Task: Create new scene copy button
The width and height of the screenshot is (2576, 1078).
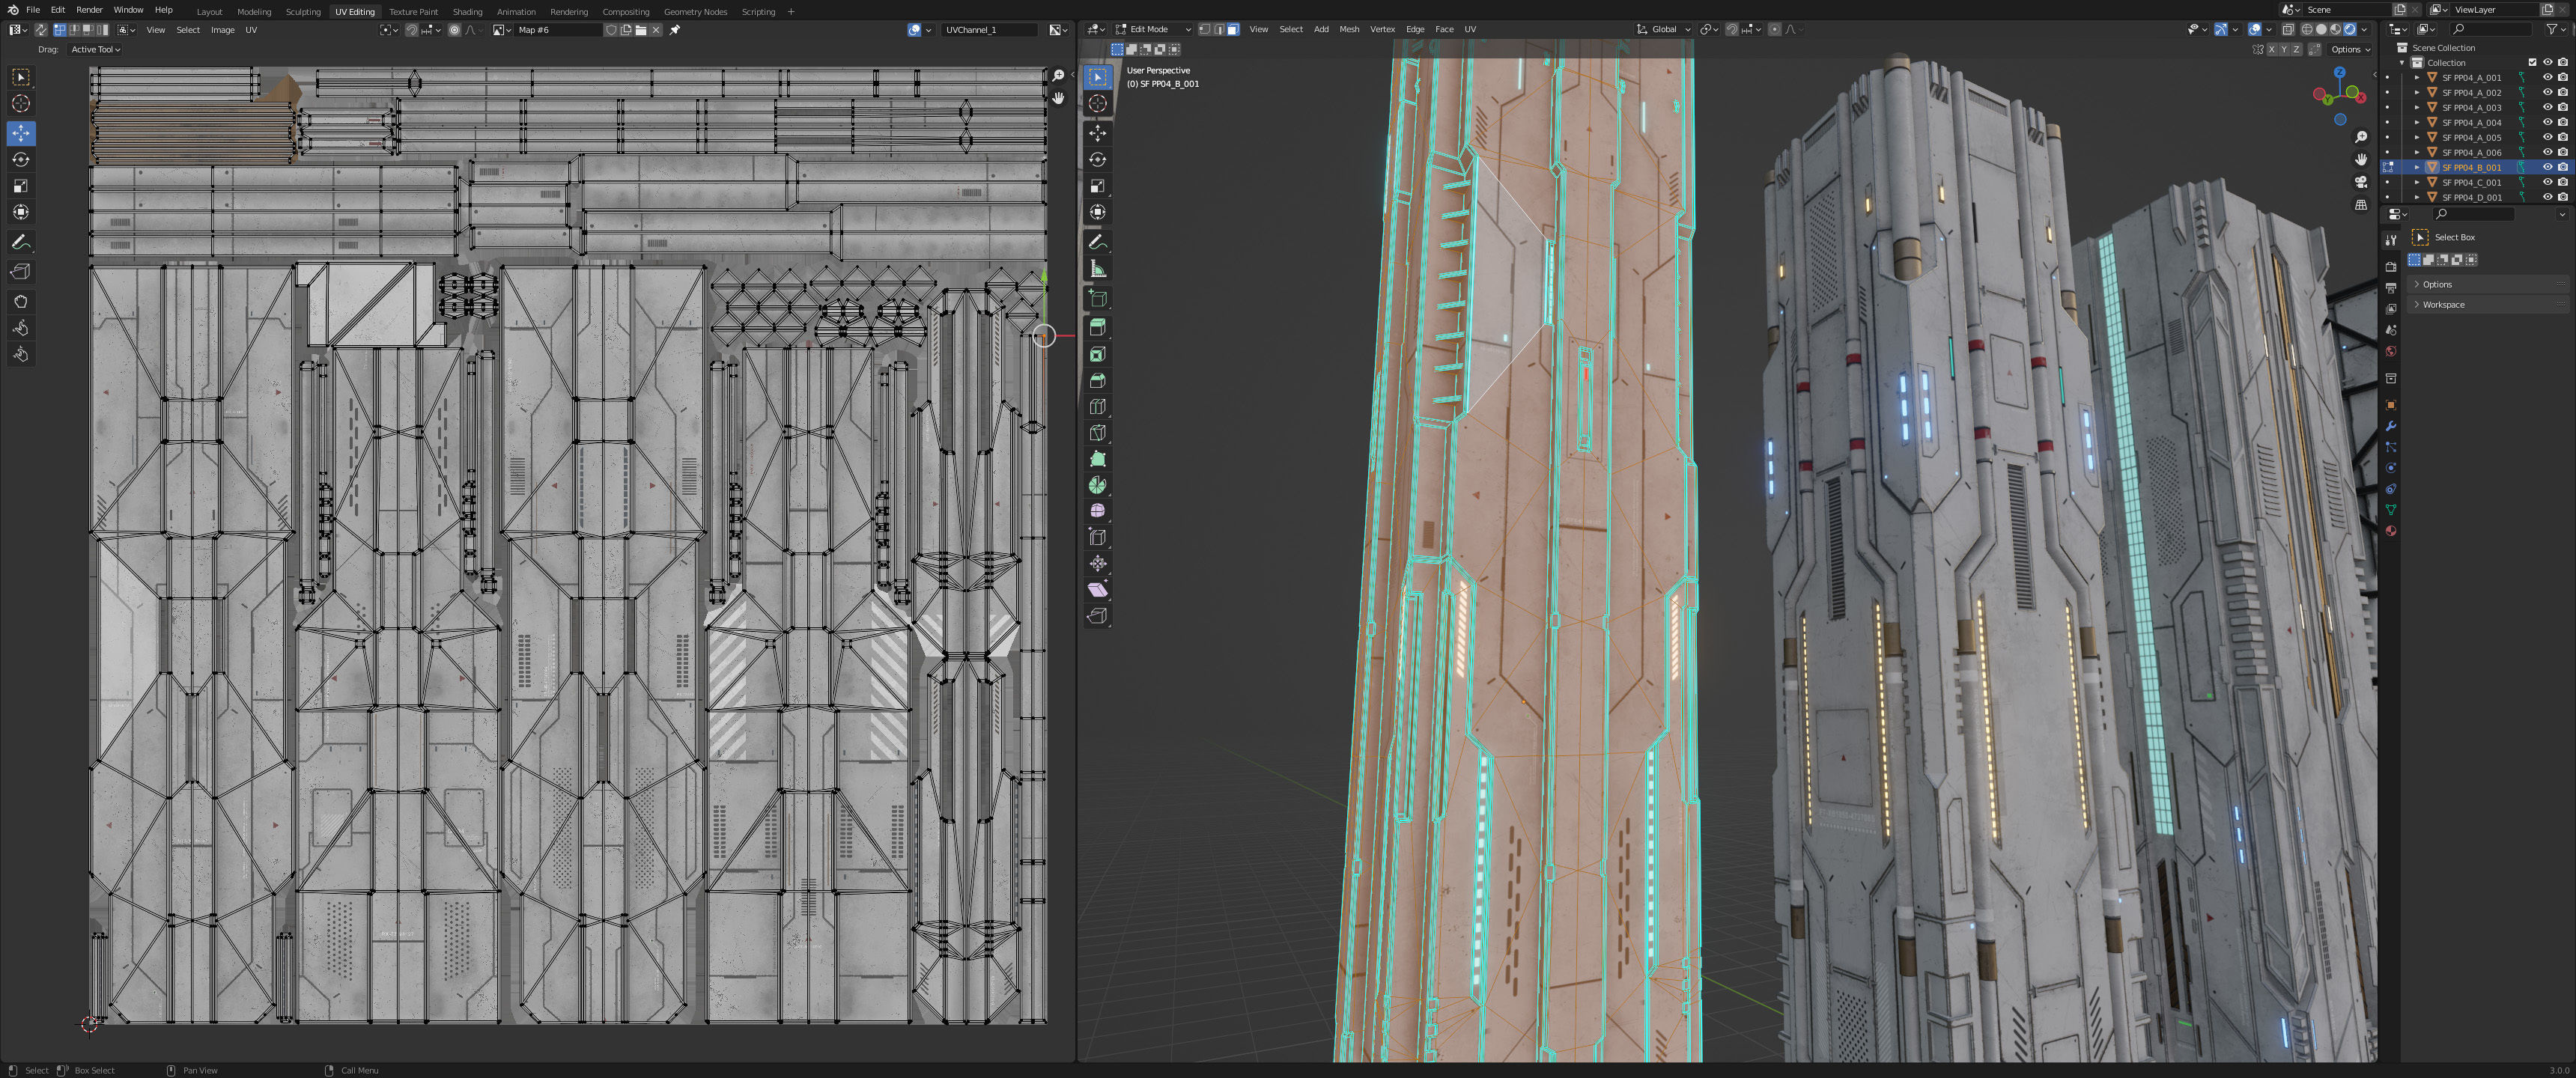Action: (2399, 9)
